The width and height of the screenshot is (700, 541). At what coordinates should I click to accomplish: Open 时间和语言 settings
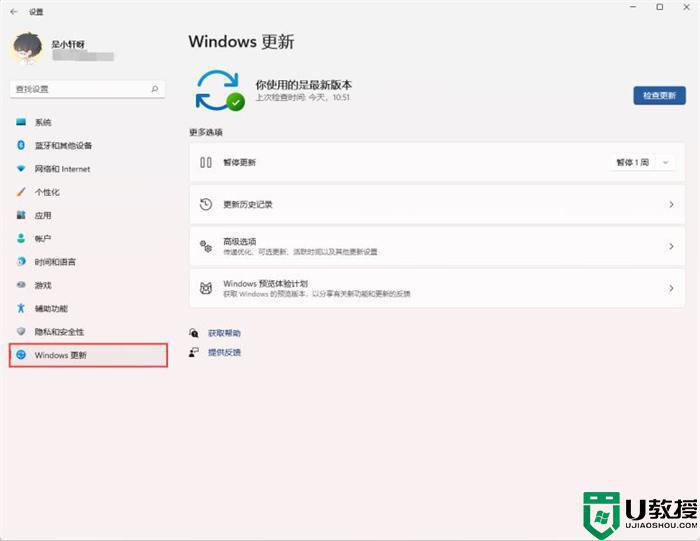click(88, 262)
